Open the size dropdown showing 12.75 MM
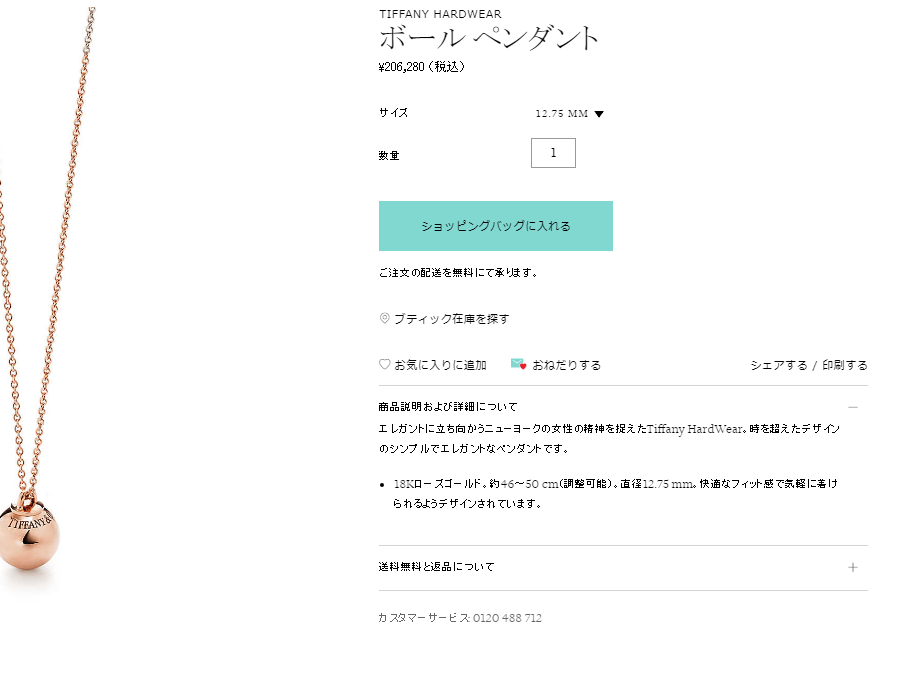The width and height of the screenshot is (900, 695). tap(569, 113)
